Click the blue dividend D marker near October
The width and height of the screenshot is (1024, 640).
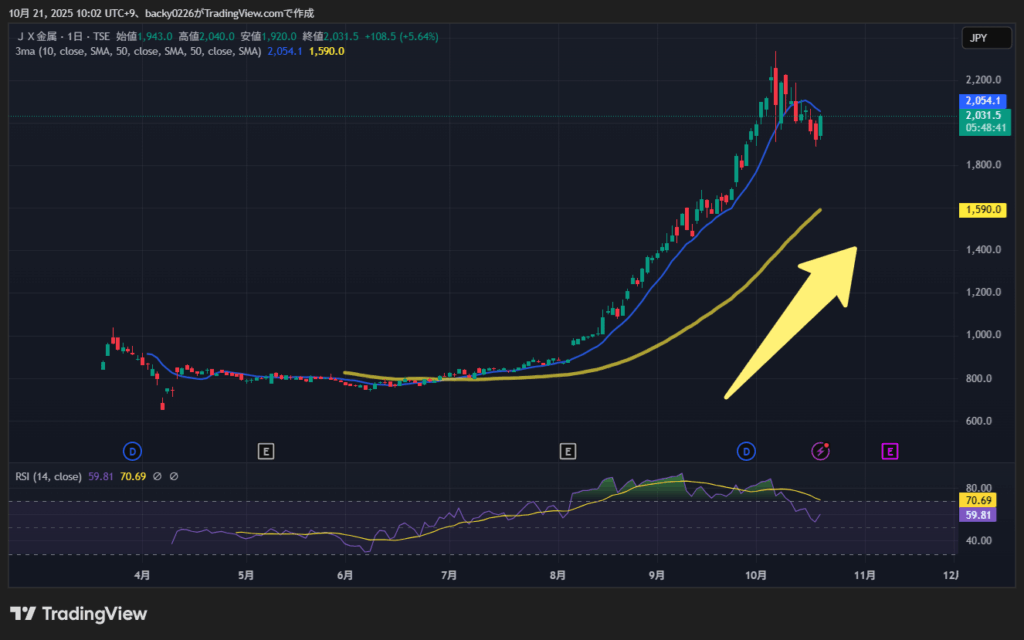(746, 451)
